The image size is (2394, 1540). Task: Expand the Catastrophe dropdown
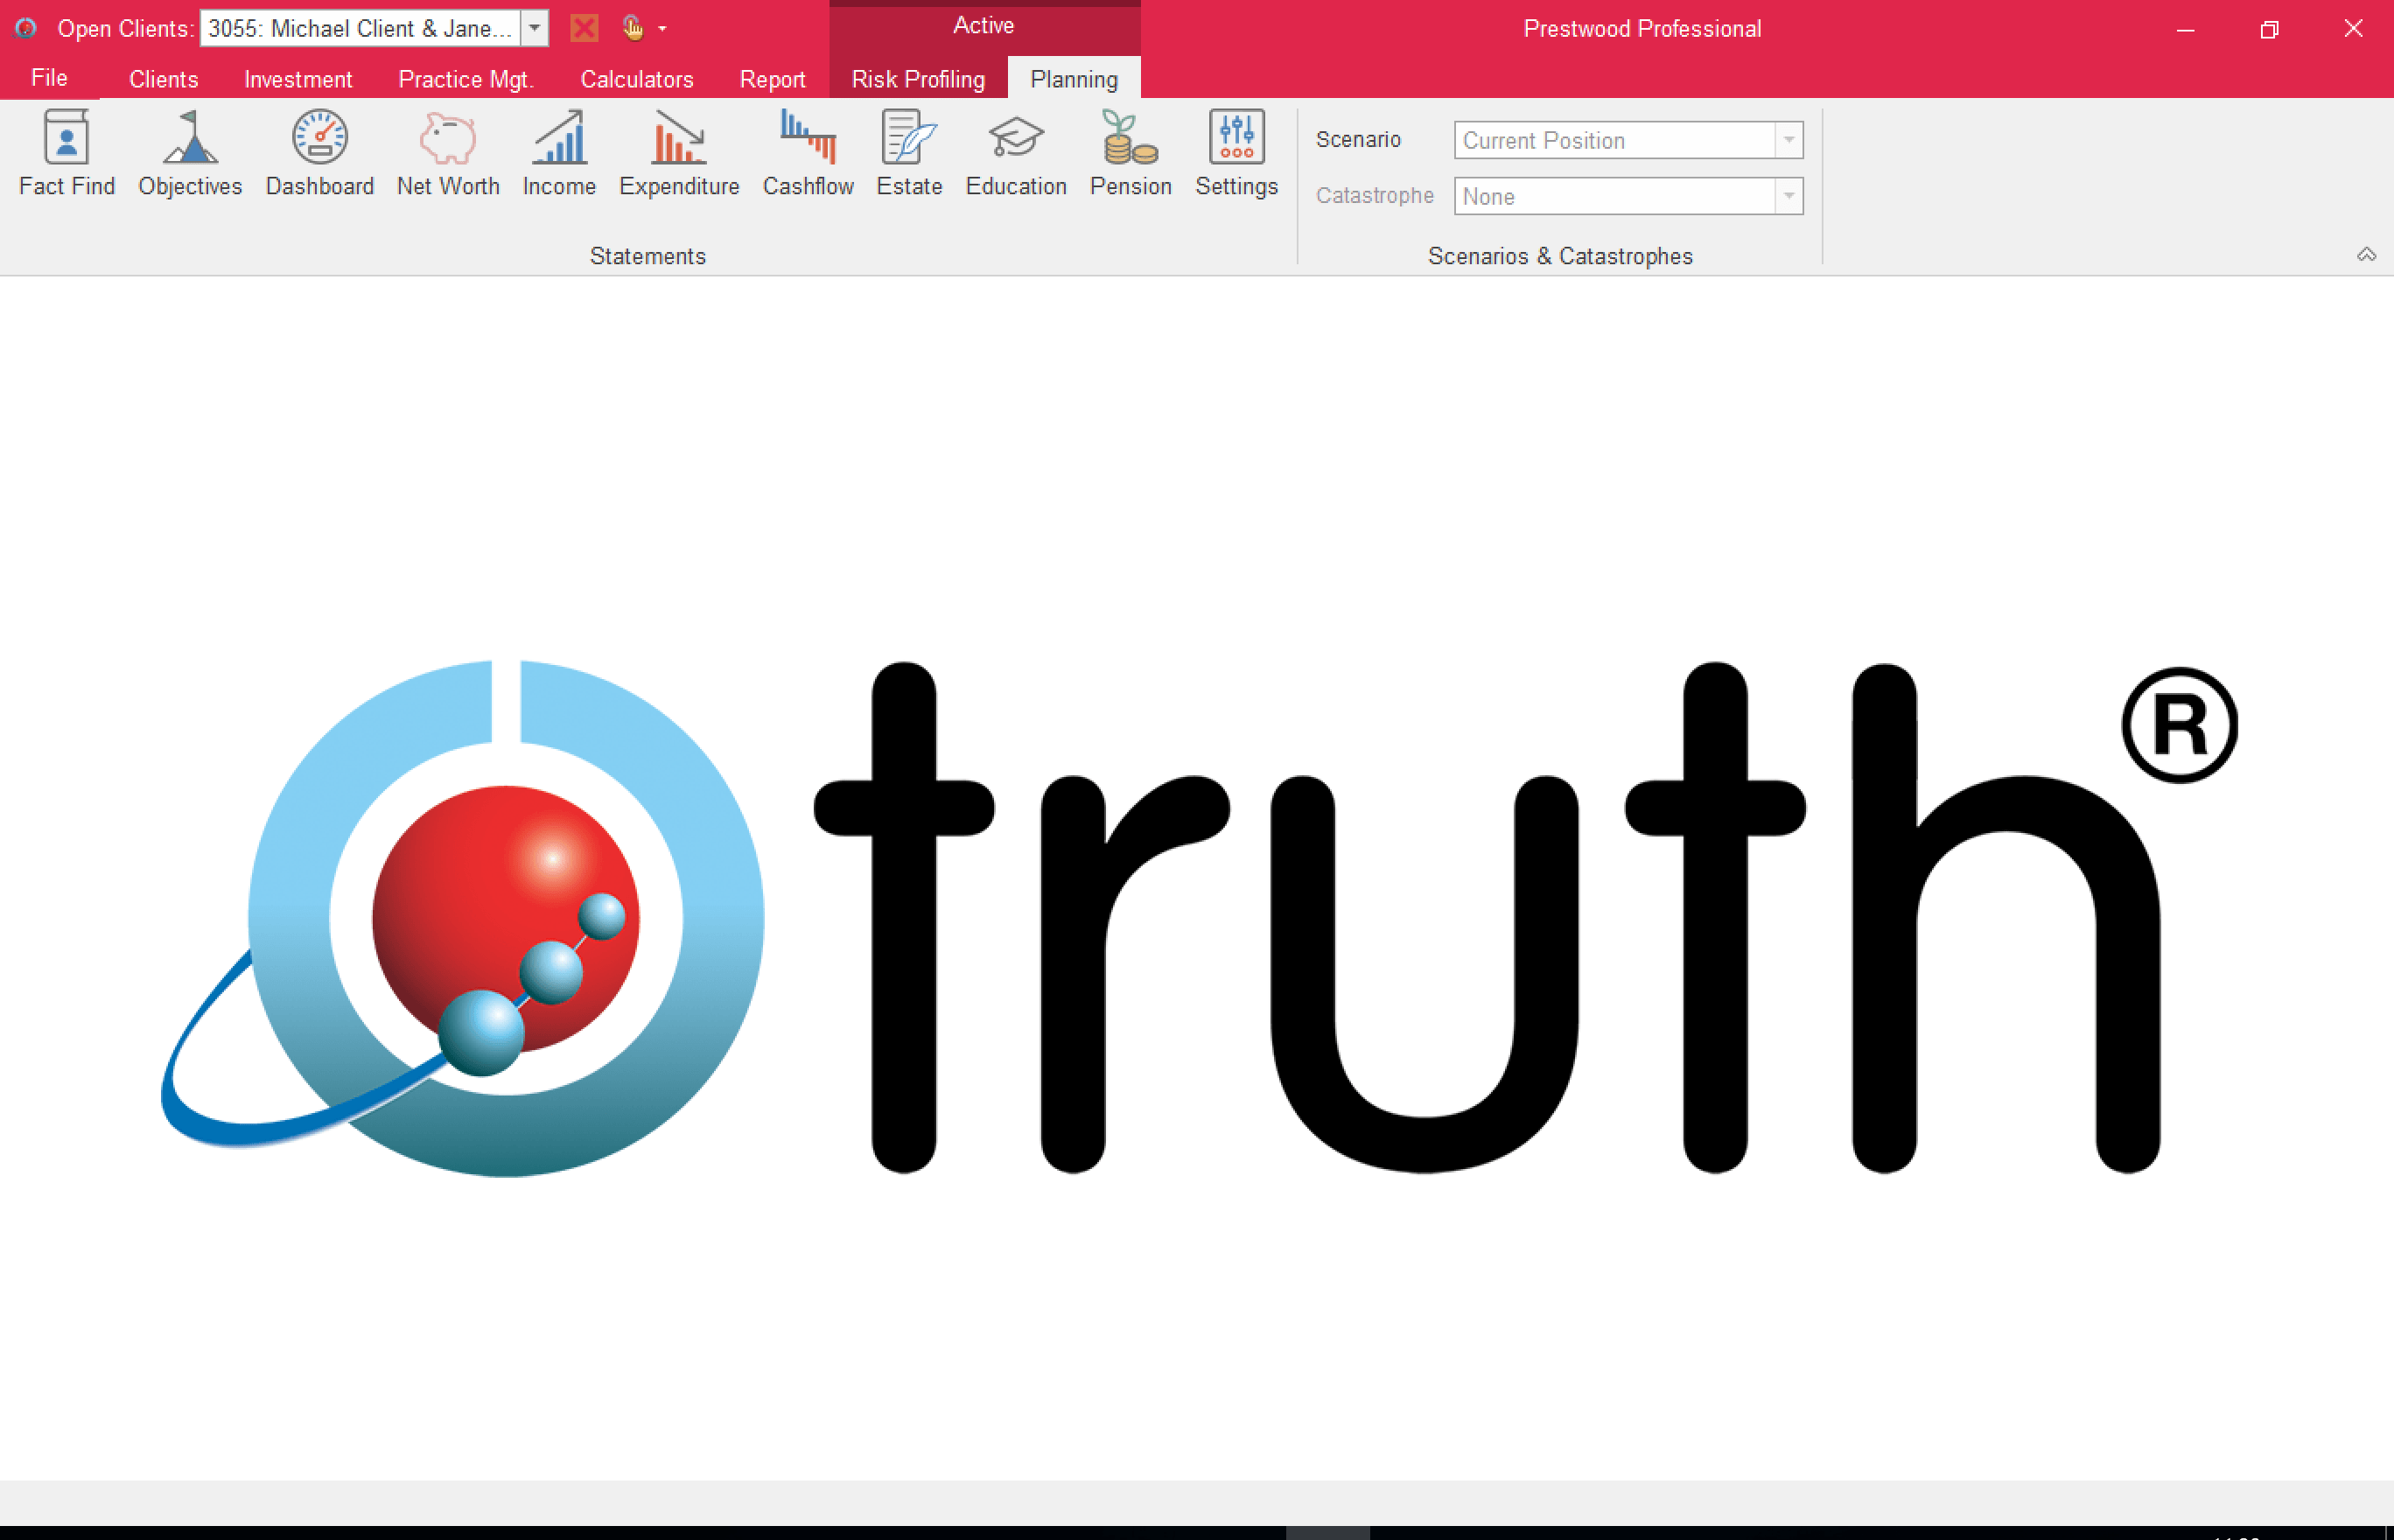[1788, 196]
